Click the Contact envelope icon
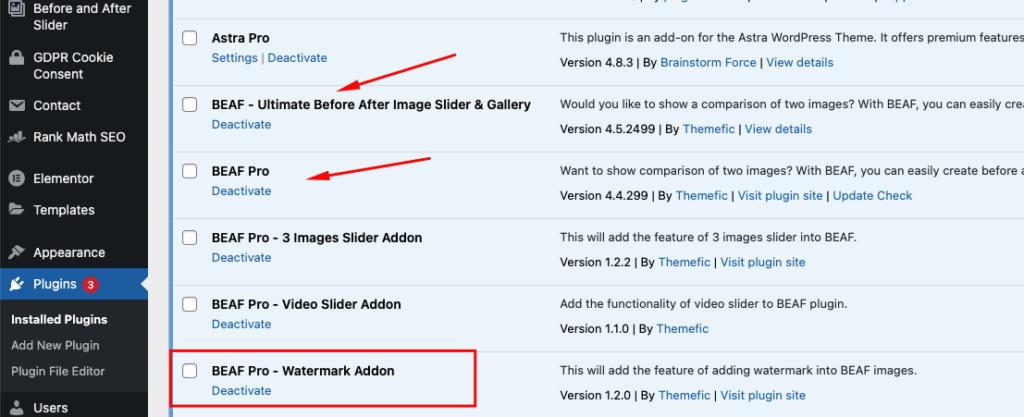Screen dimensions: 1024x417 click(x=17, y=106)
